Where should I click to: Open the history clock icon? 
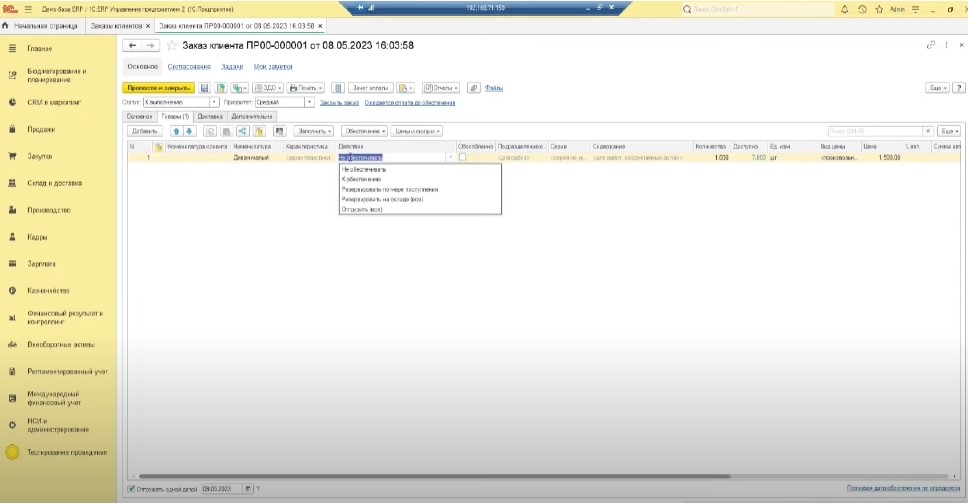click(x=861, y=8)
